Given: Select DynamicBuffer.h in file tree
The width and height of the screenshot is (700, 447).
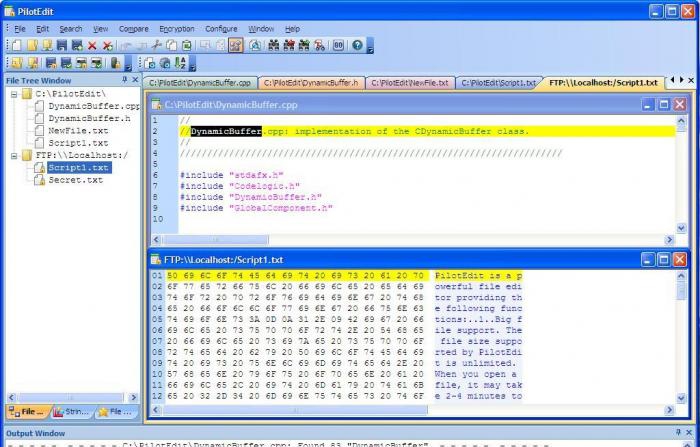Looking at the screenshot, I should pyautogui.click(x=89, y=118).
